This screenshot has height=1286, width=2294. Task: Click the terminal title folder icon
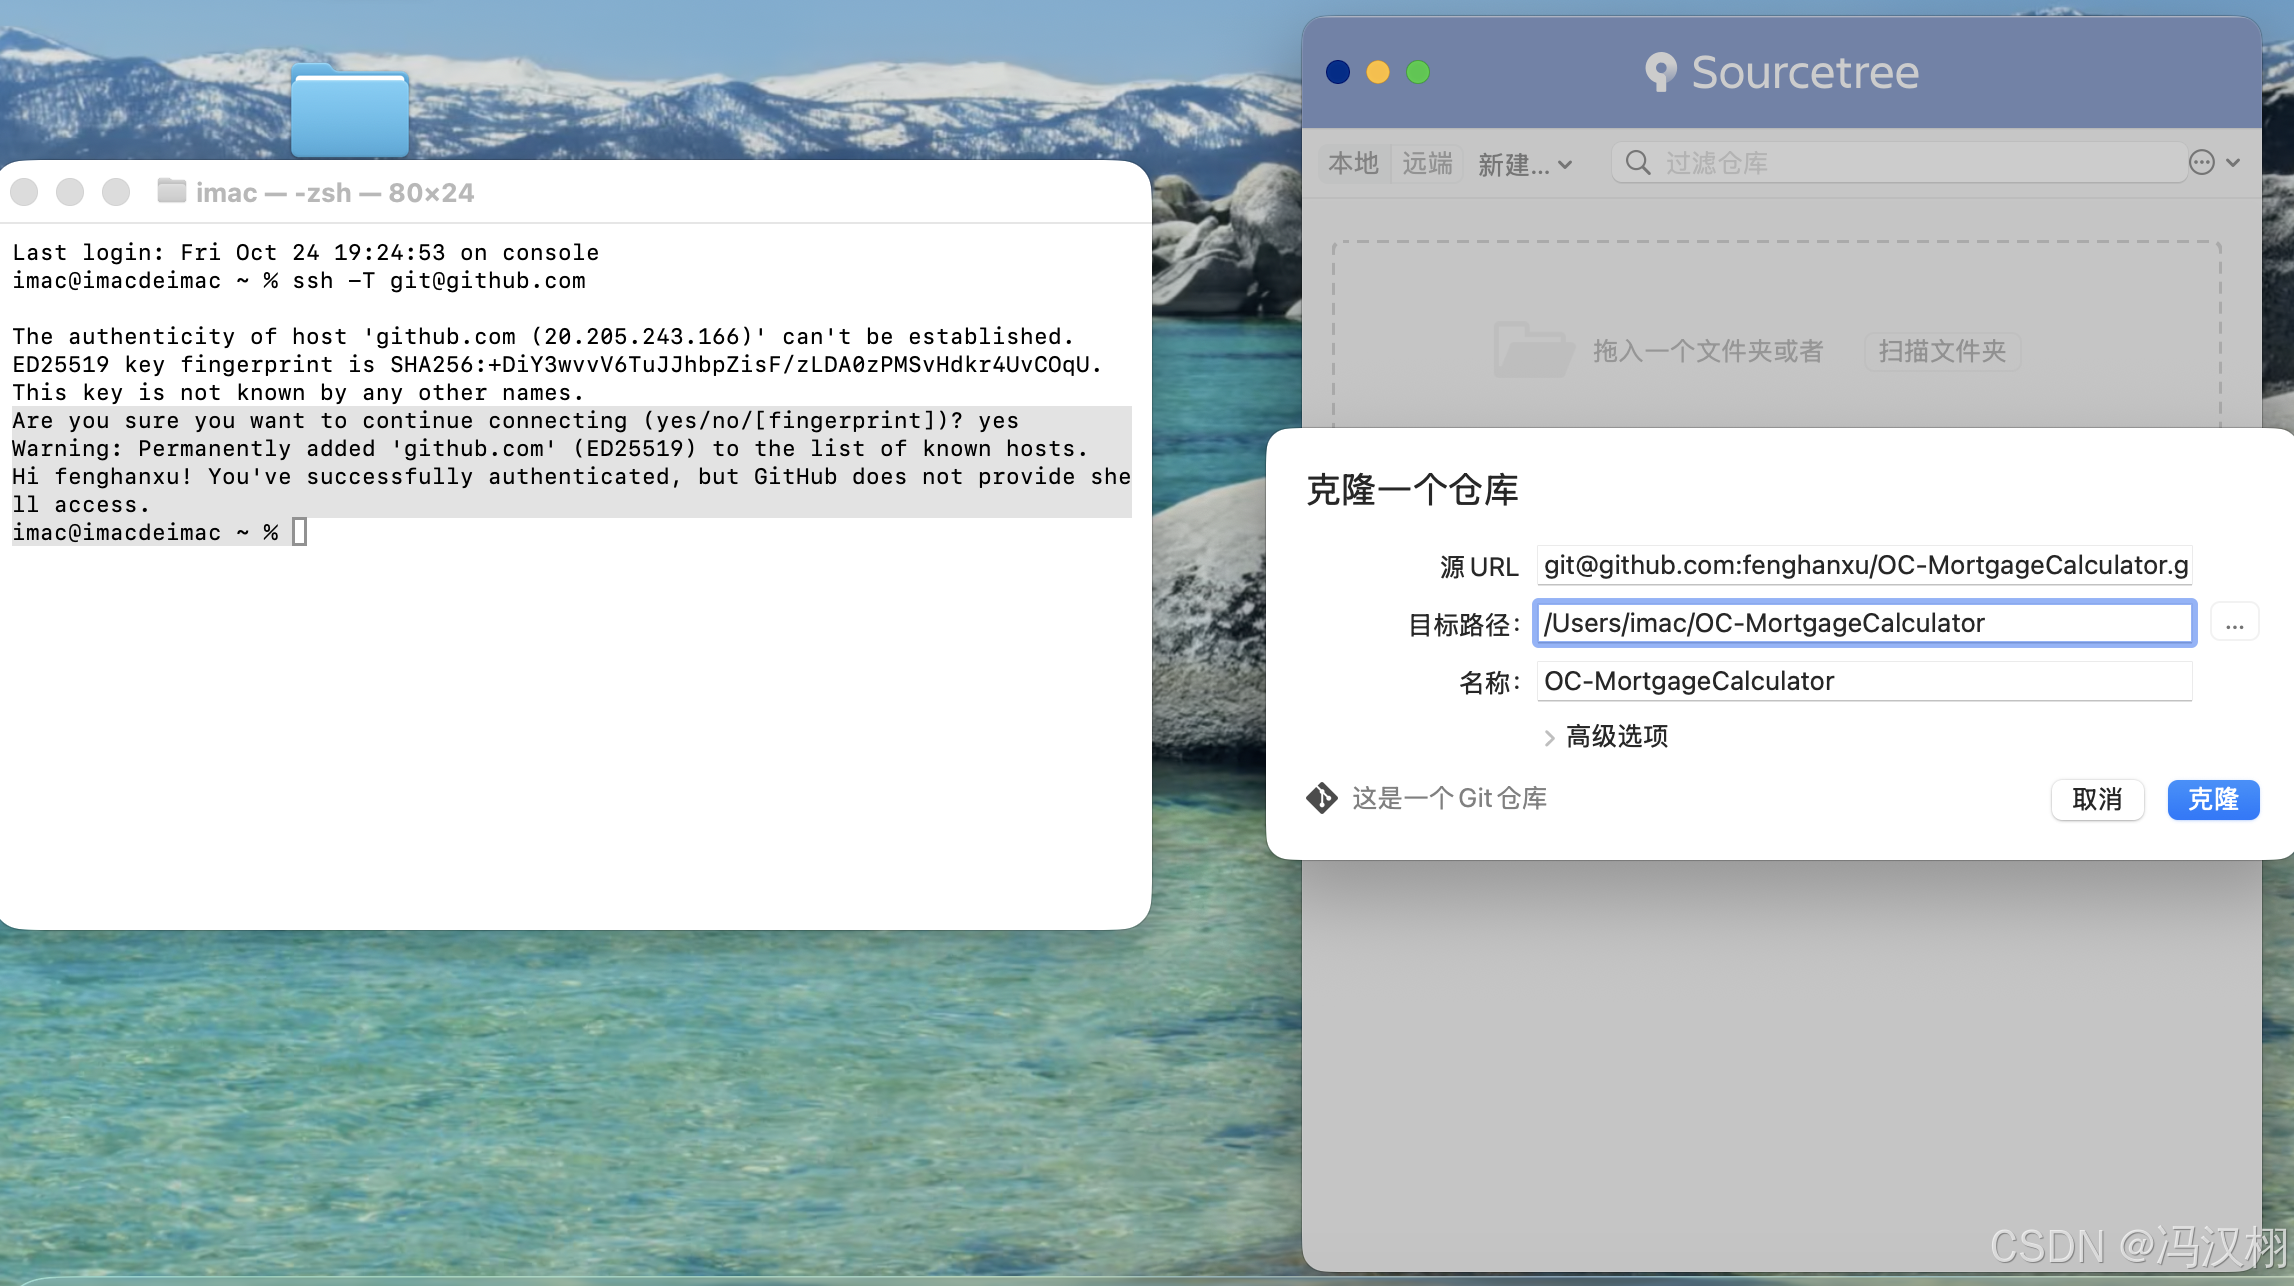coord(172,191)
